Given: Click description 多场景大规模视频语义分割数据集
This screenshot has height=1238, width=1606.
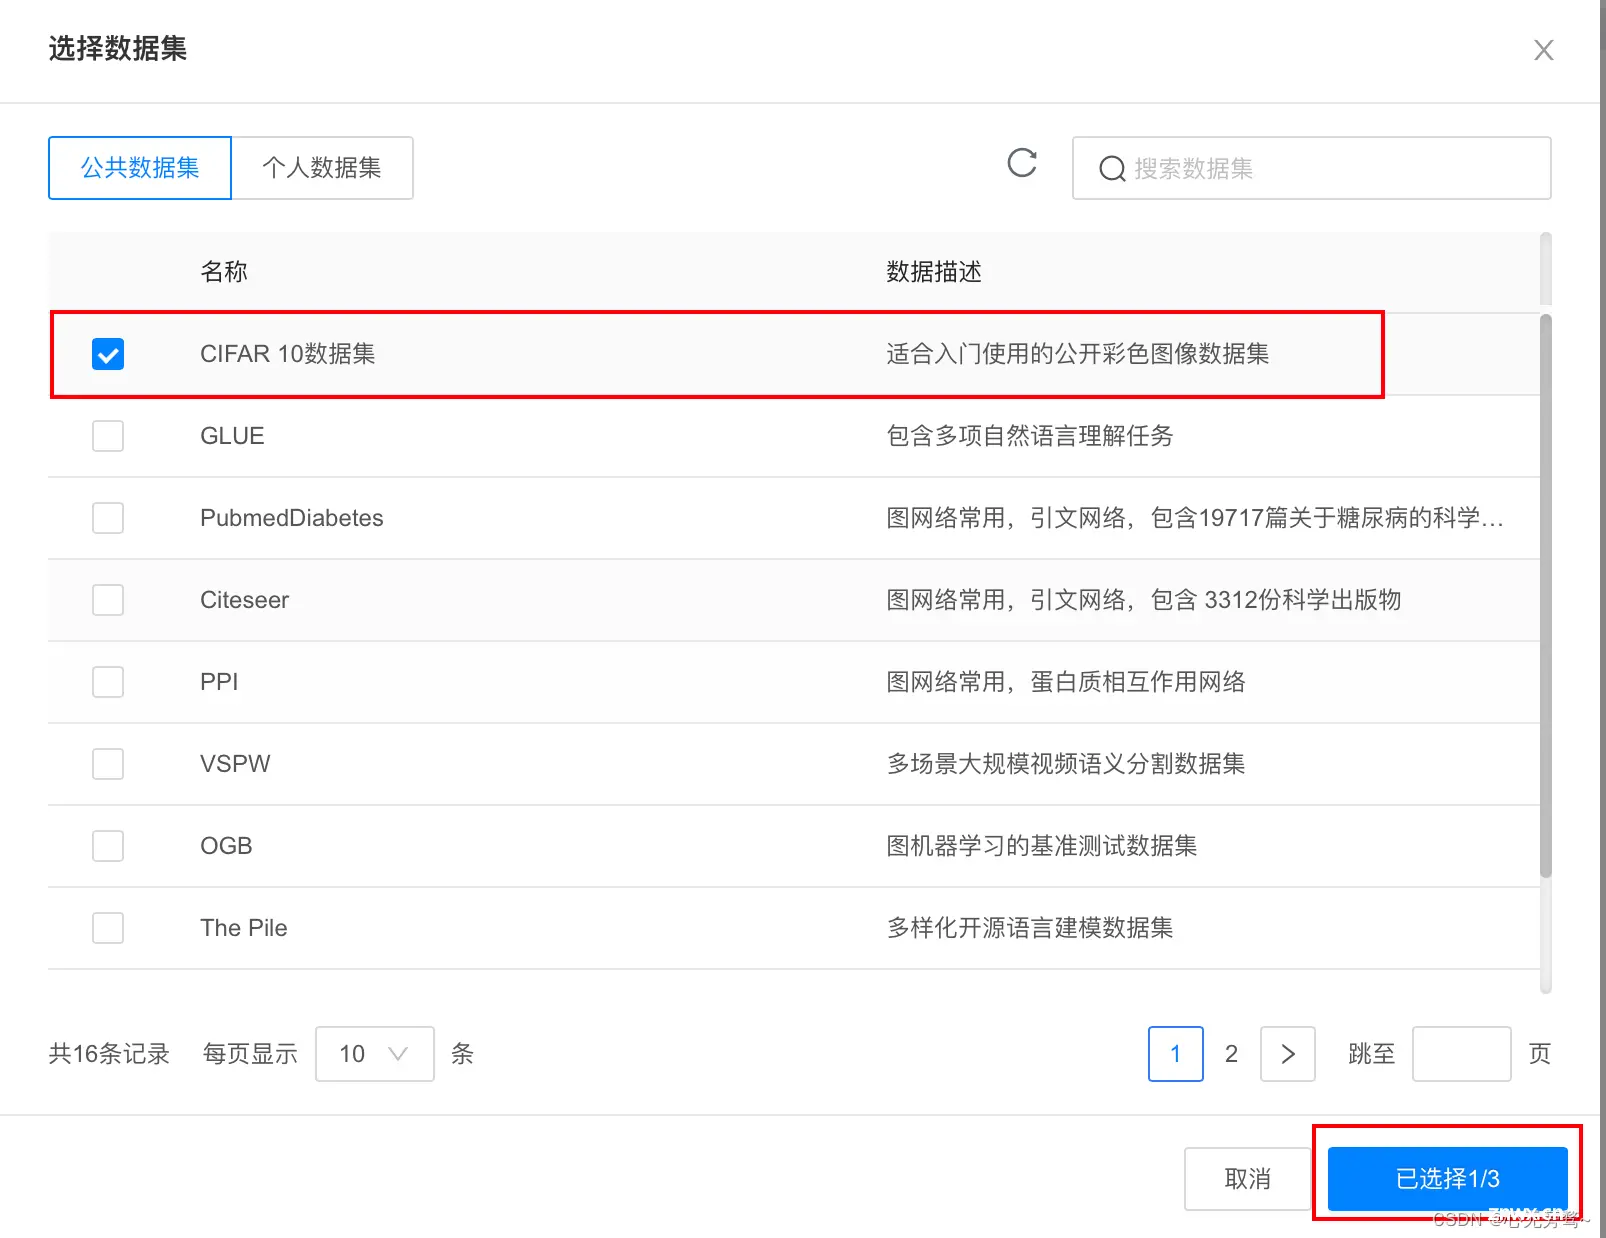Looking at the screenshot, I should coord(1066,764).
